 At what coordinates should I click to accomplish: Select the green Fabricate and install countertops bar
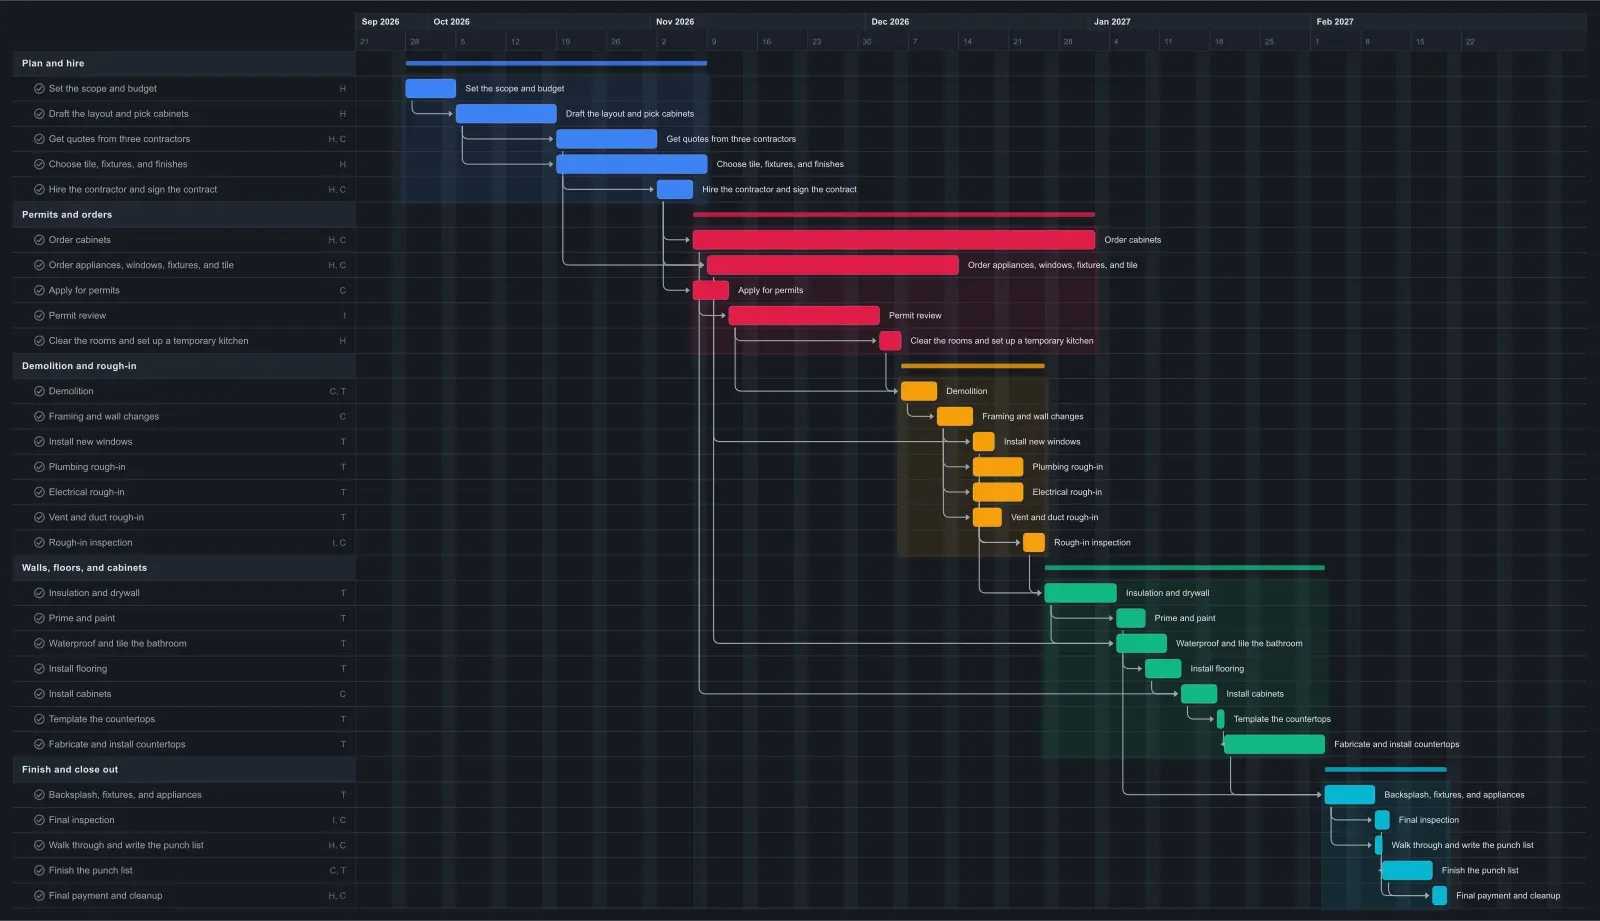point(1274,744)
